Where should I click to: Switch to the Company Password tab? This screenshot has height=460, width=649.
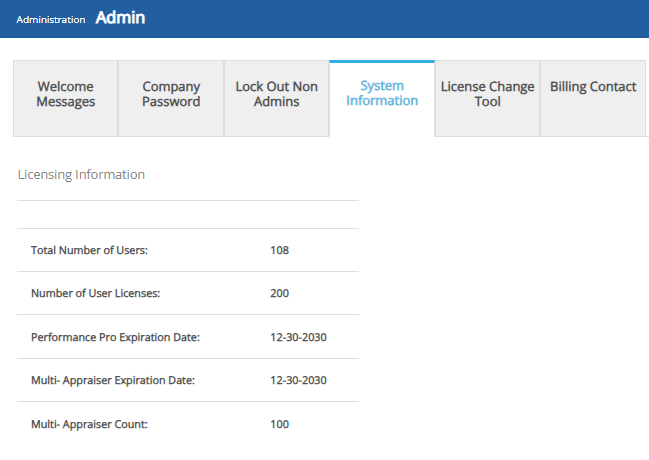click(171, 95)
